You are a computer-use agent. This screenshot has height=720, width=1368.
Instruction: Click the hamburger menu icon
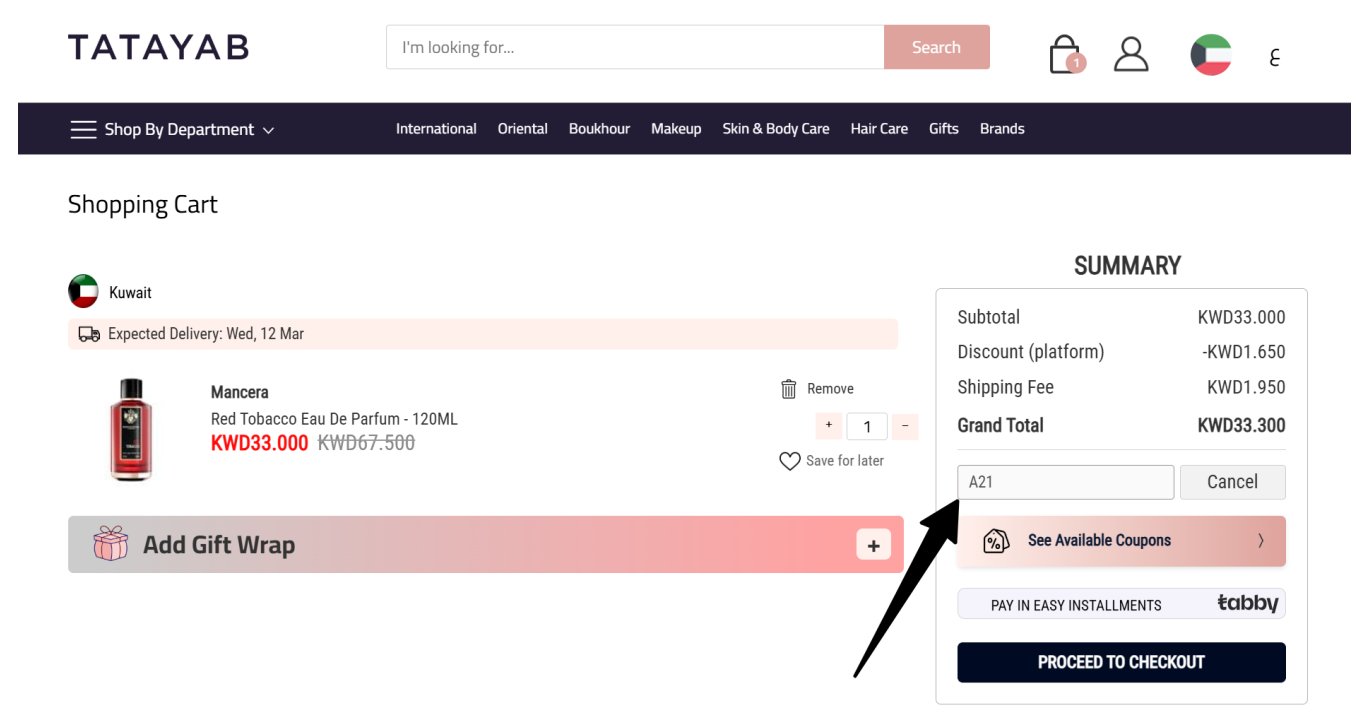(x=83, y=130)
